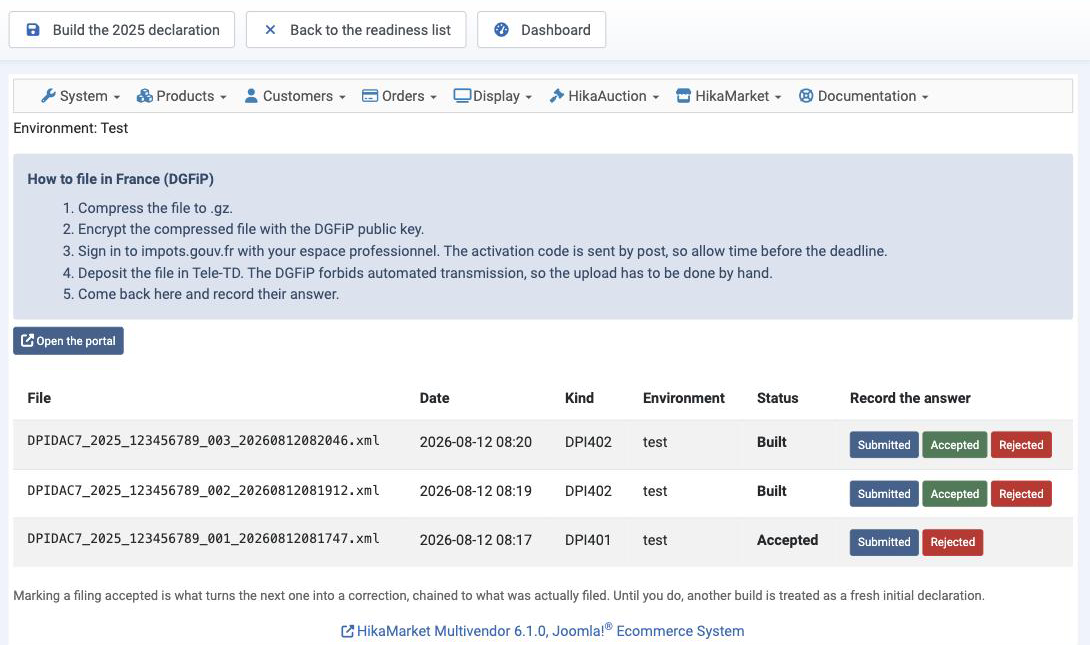Screen dimensions: 1090x645
Task: Click the Accepted status of file 001
Action: (787, 540)
